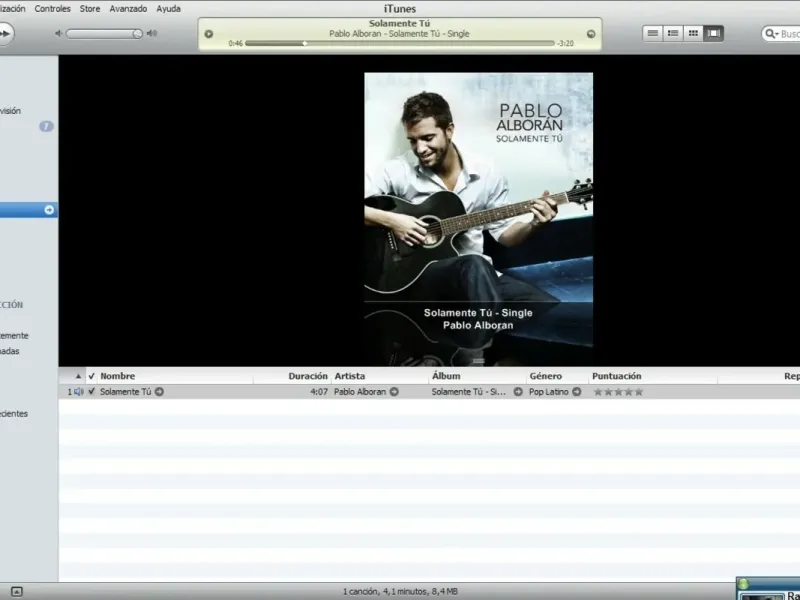Switch to song list view
The width and height of the screenshot is (800, 600).
(653, 33)
